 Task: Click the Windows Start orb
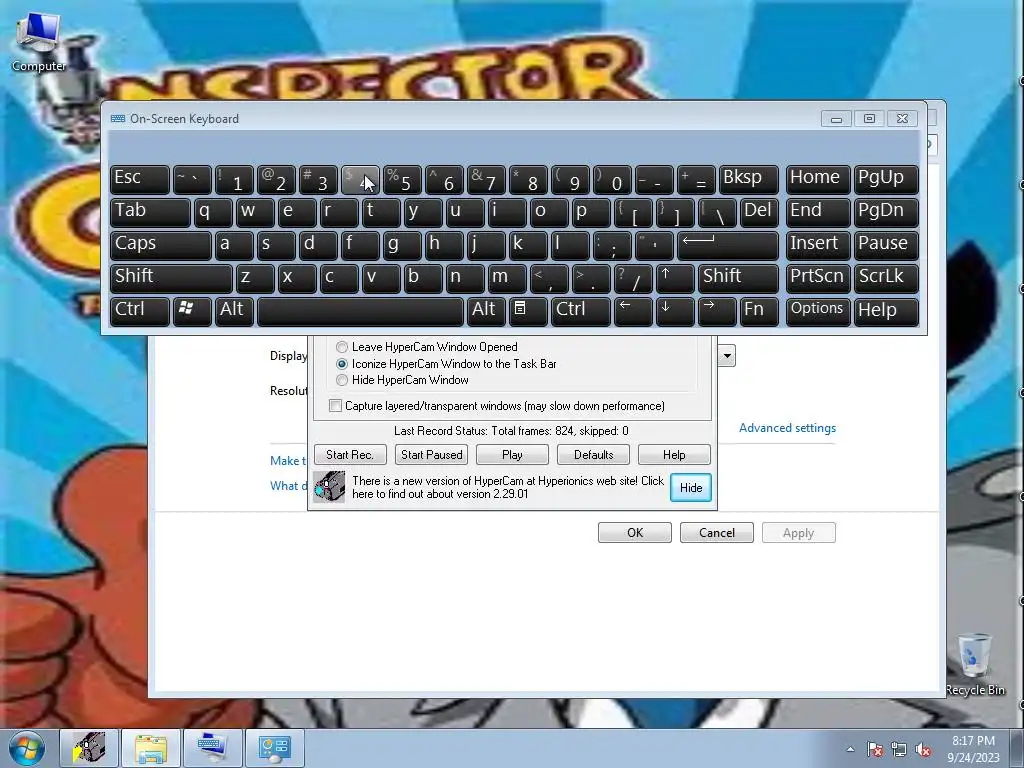point(27,748)
